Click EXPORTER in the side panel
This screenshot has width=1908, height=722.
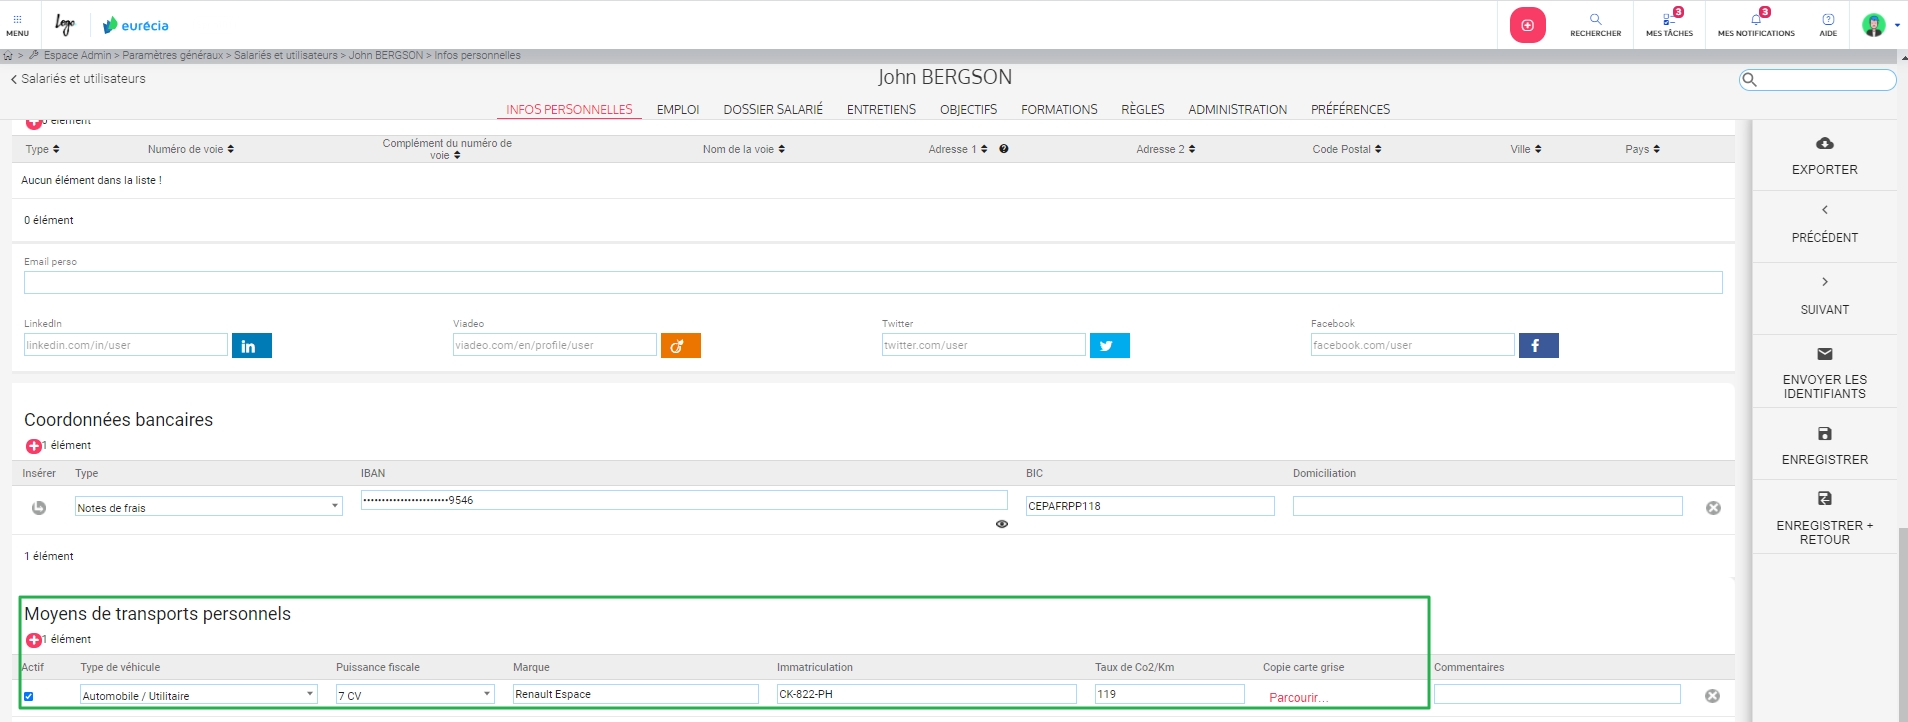point(1825,156)
